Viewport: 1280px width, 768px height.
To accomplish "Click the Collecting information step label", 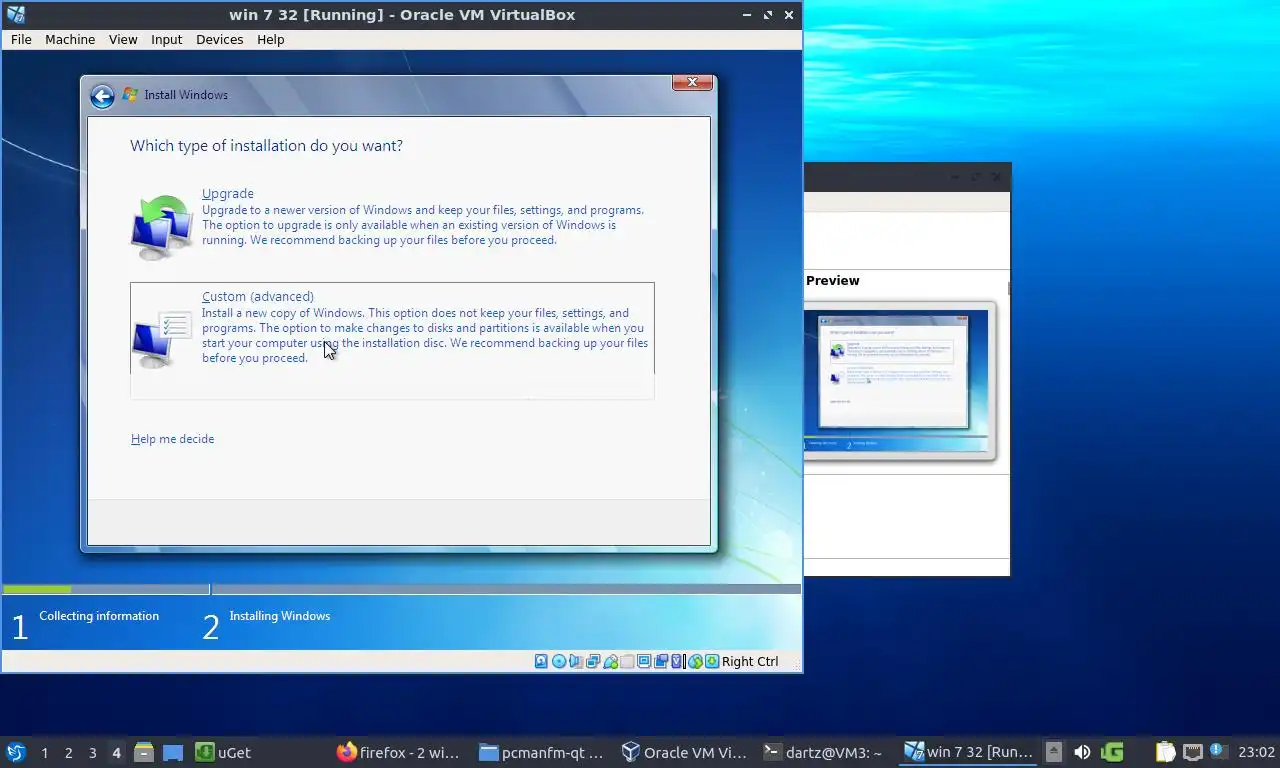I will coord(99,616).
